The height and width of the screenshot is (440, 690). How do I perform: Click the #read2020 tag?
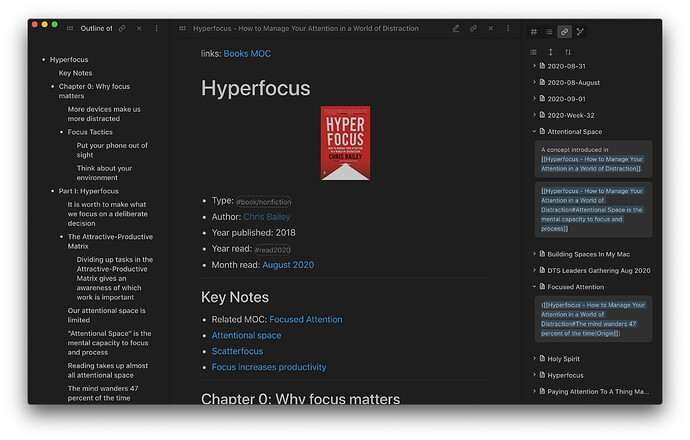coord(272,250)
